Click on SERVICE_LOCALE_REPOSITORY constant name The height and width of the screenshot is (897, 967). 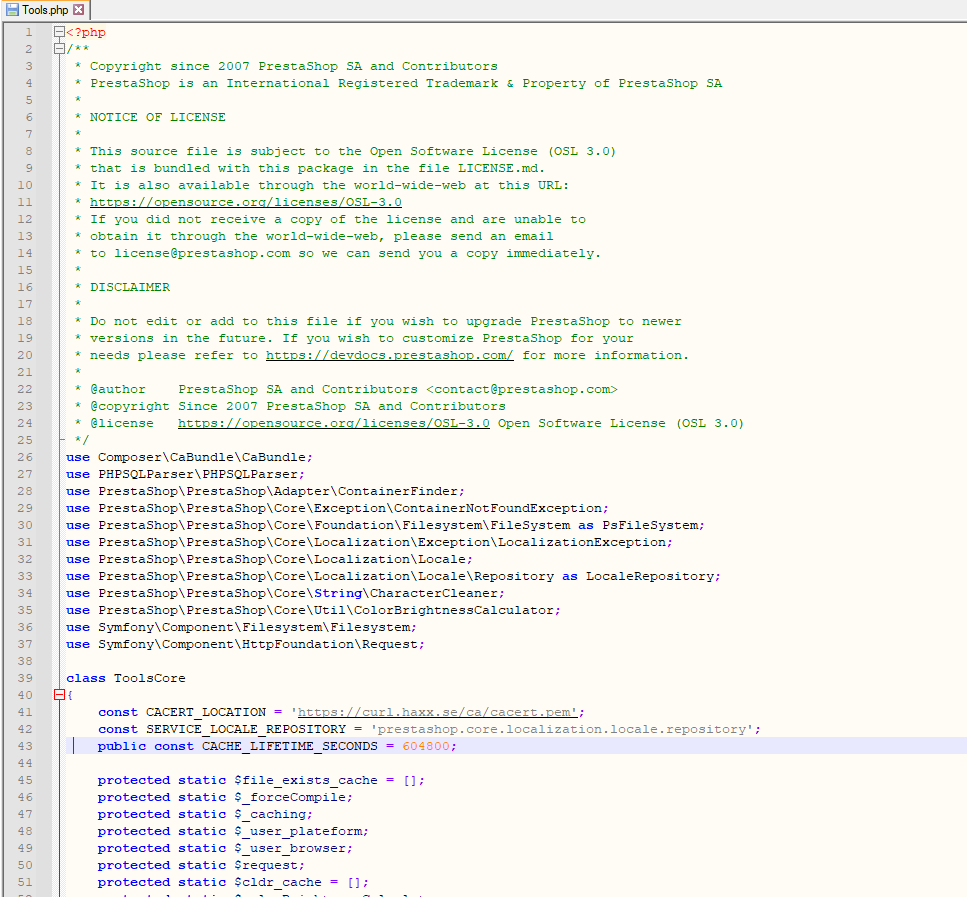(245, 729)
